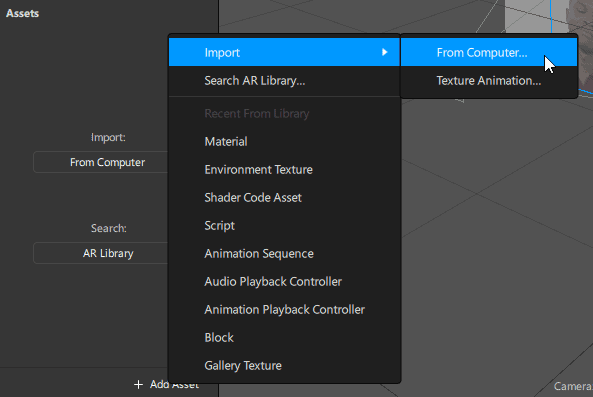Click the Add Asset button
Image resolution: width=593 pixels, height=397 pixels.
[x=166, y=385]
